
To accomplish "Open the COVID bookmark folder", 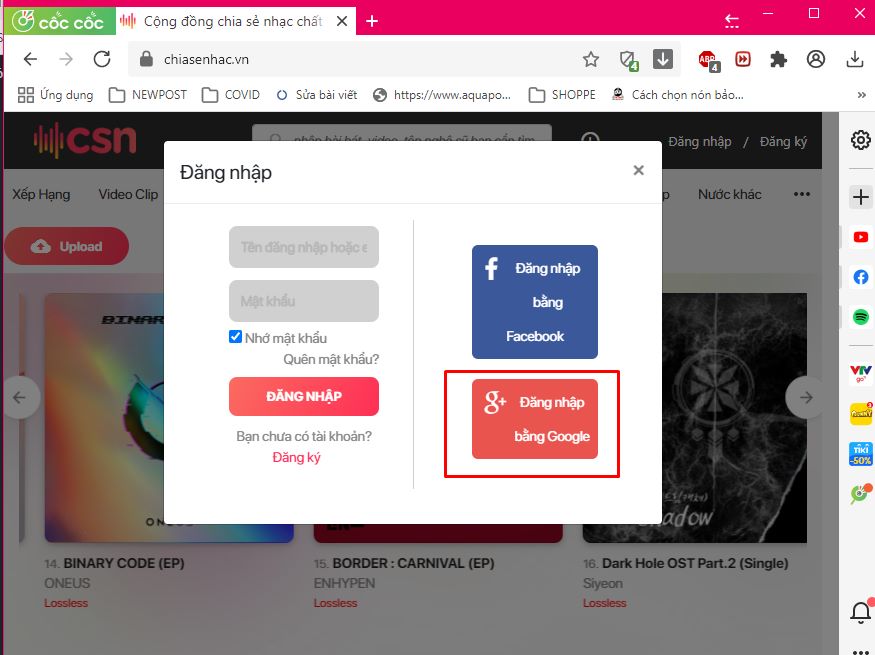I will click(x=230, y=95).
